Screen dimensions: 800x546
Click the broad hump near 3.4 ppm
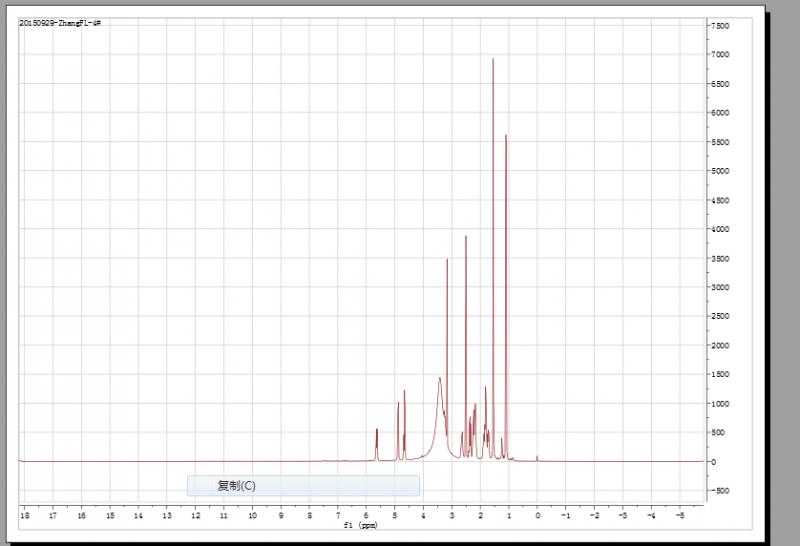[440, 379]
